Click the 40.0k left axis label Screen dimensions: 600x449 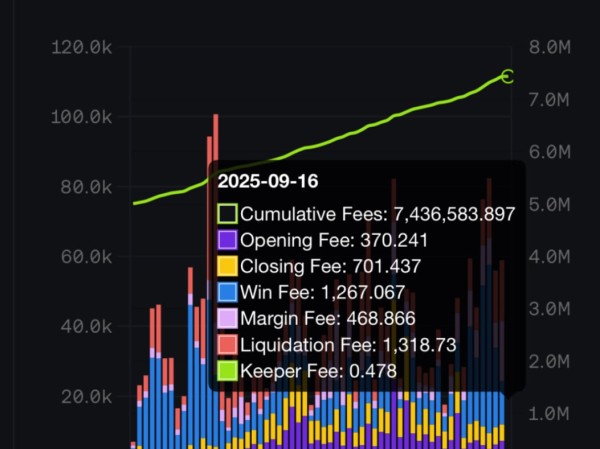coord(86,327)
